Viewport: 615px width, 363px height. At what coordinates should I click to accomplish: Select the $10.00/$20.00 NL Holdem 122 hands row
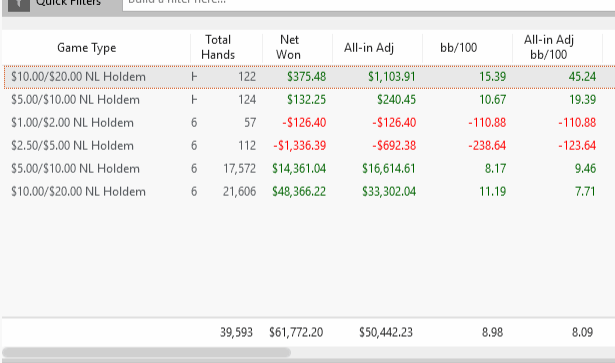click(x=309, y=77)
